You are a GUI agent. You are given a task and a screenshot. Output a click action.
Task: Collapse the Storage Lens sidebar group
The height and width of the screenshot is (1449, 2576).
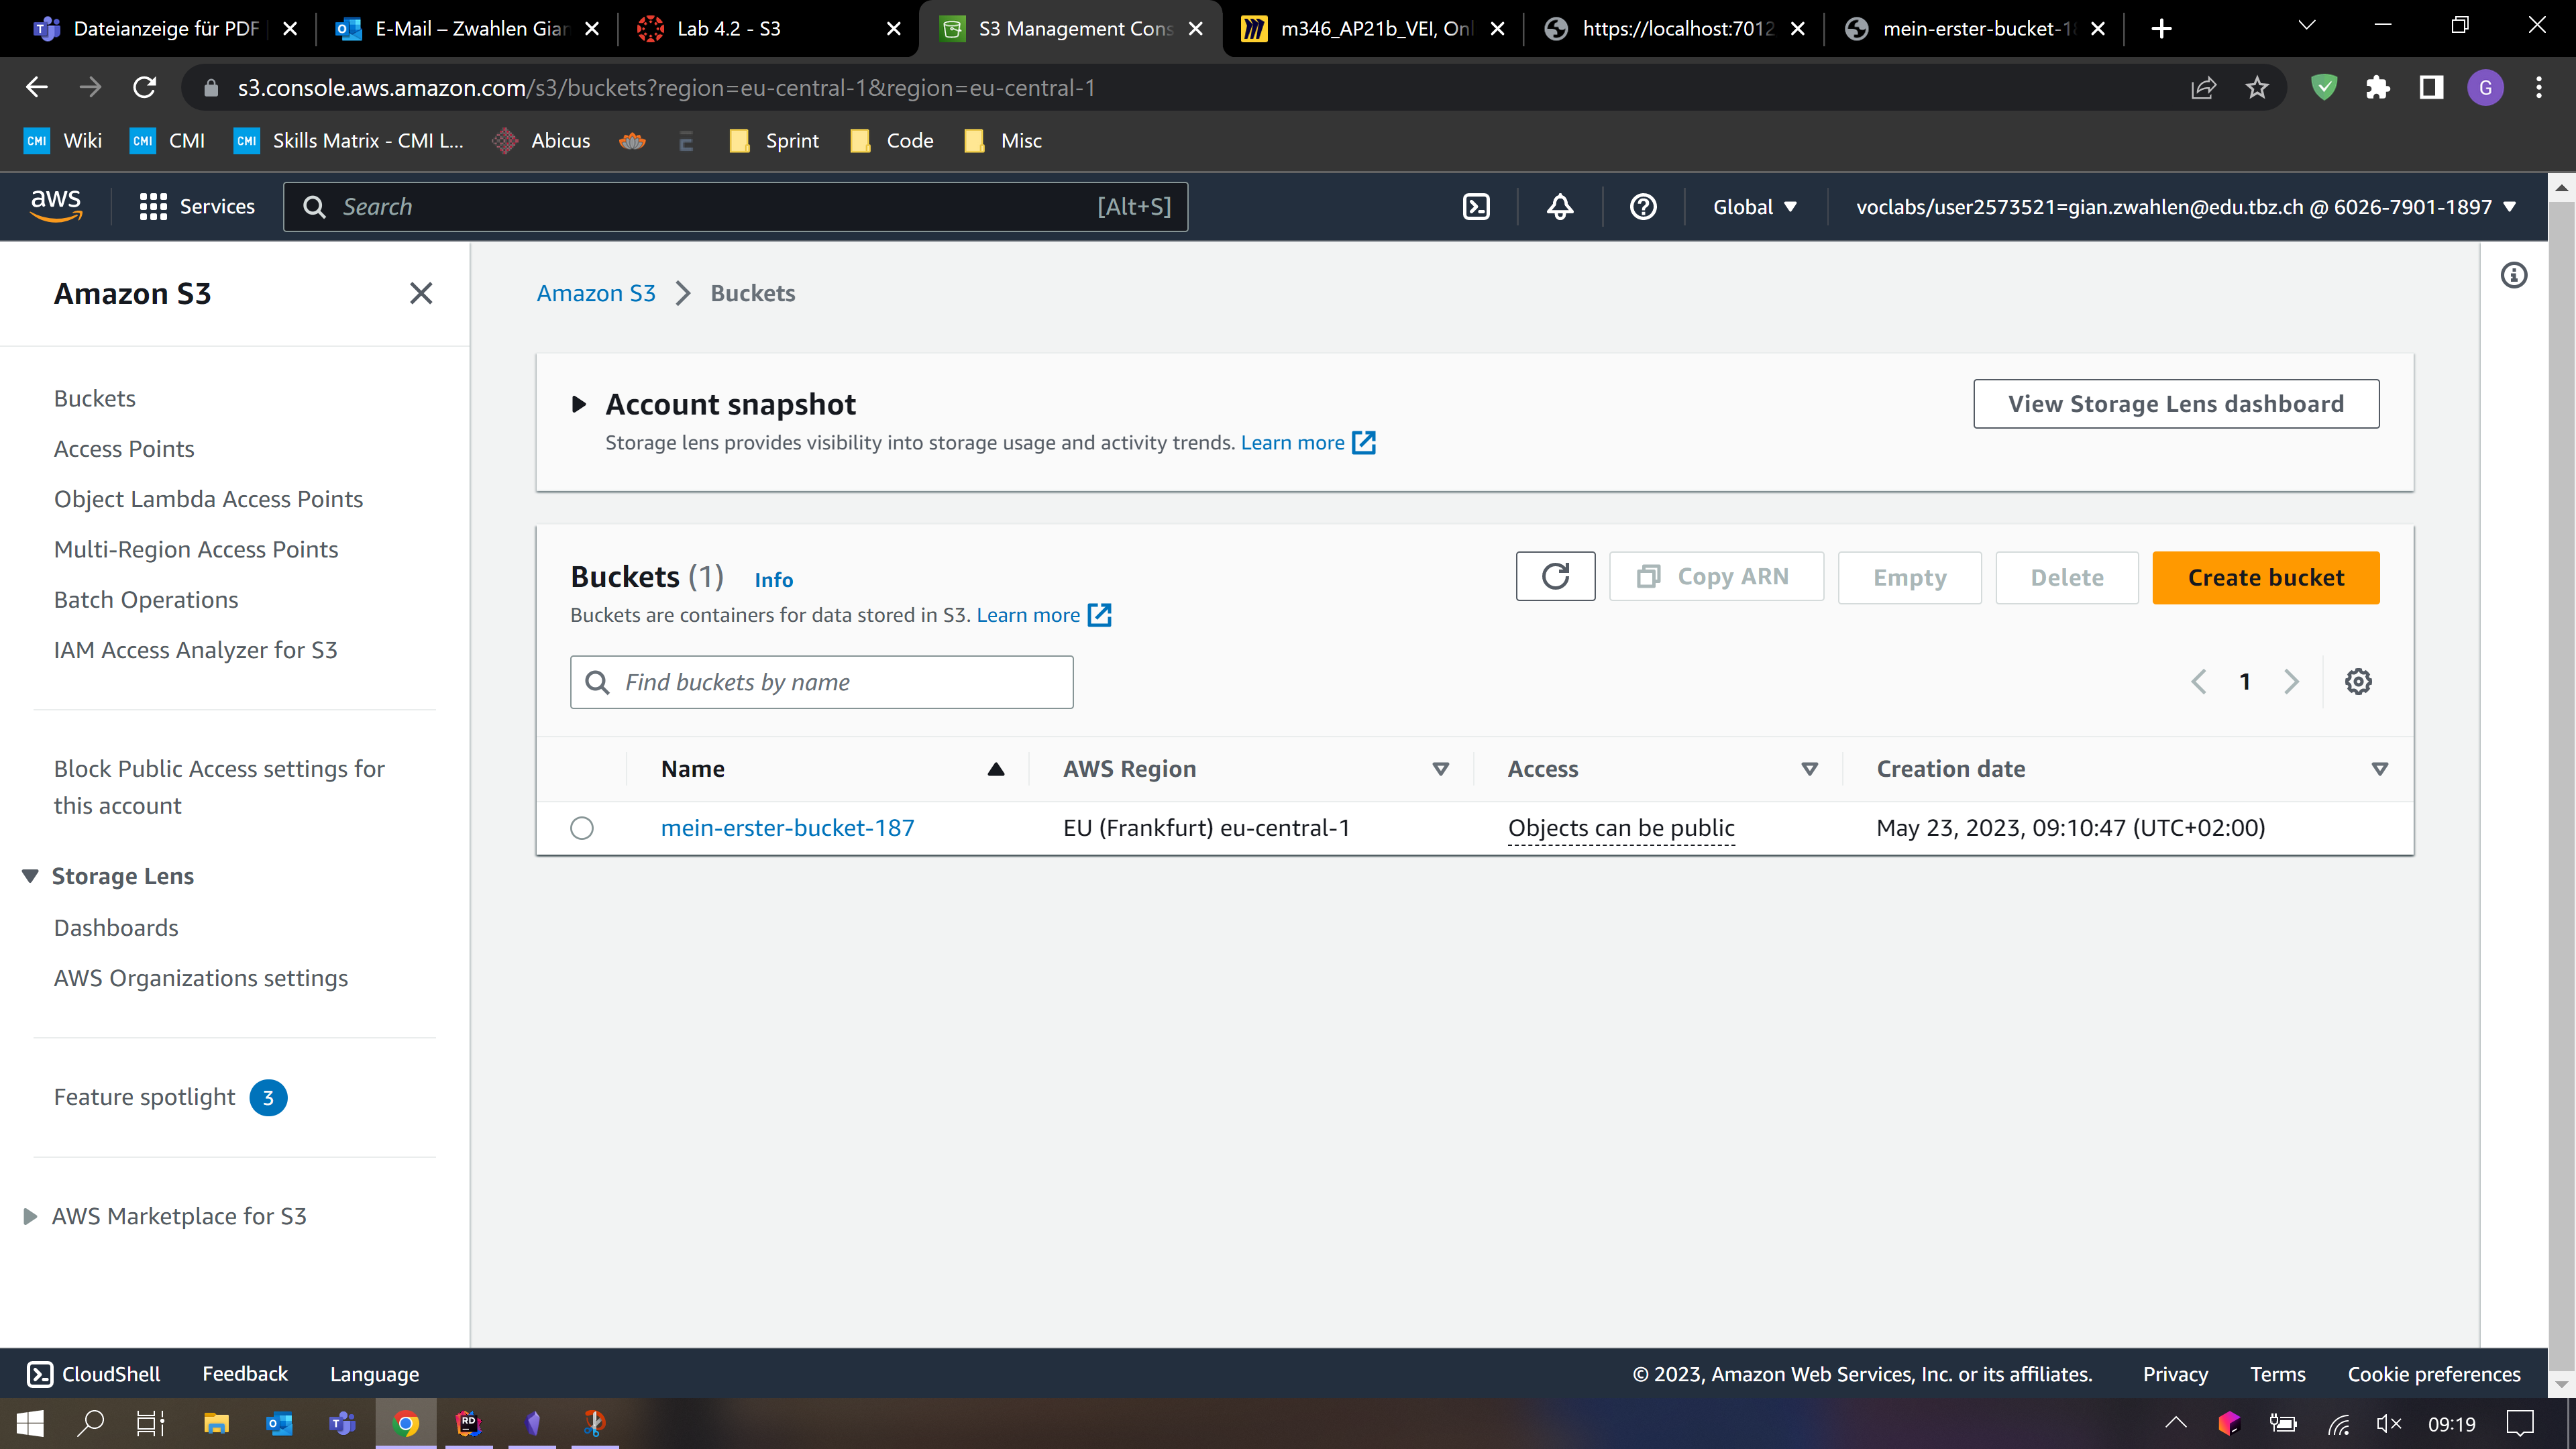click(30, 876)
